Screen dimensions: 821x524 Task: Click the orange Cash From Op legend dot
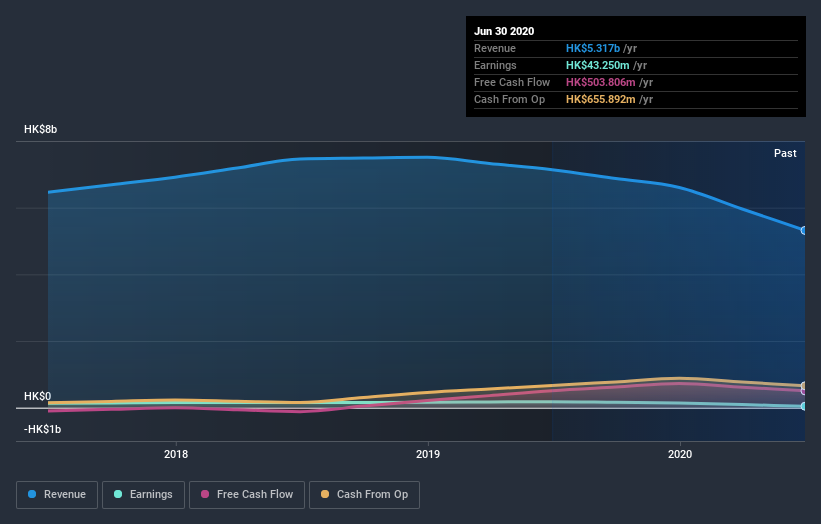[x=325, y=494]
